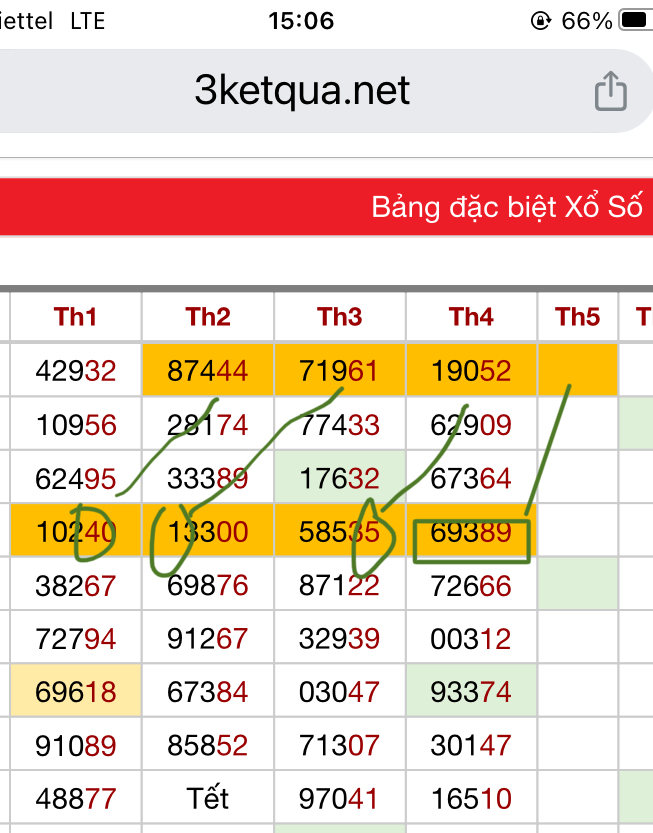Tap the Tết cell in Th2 column

click(208, 798)
